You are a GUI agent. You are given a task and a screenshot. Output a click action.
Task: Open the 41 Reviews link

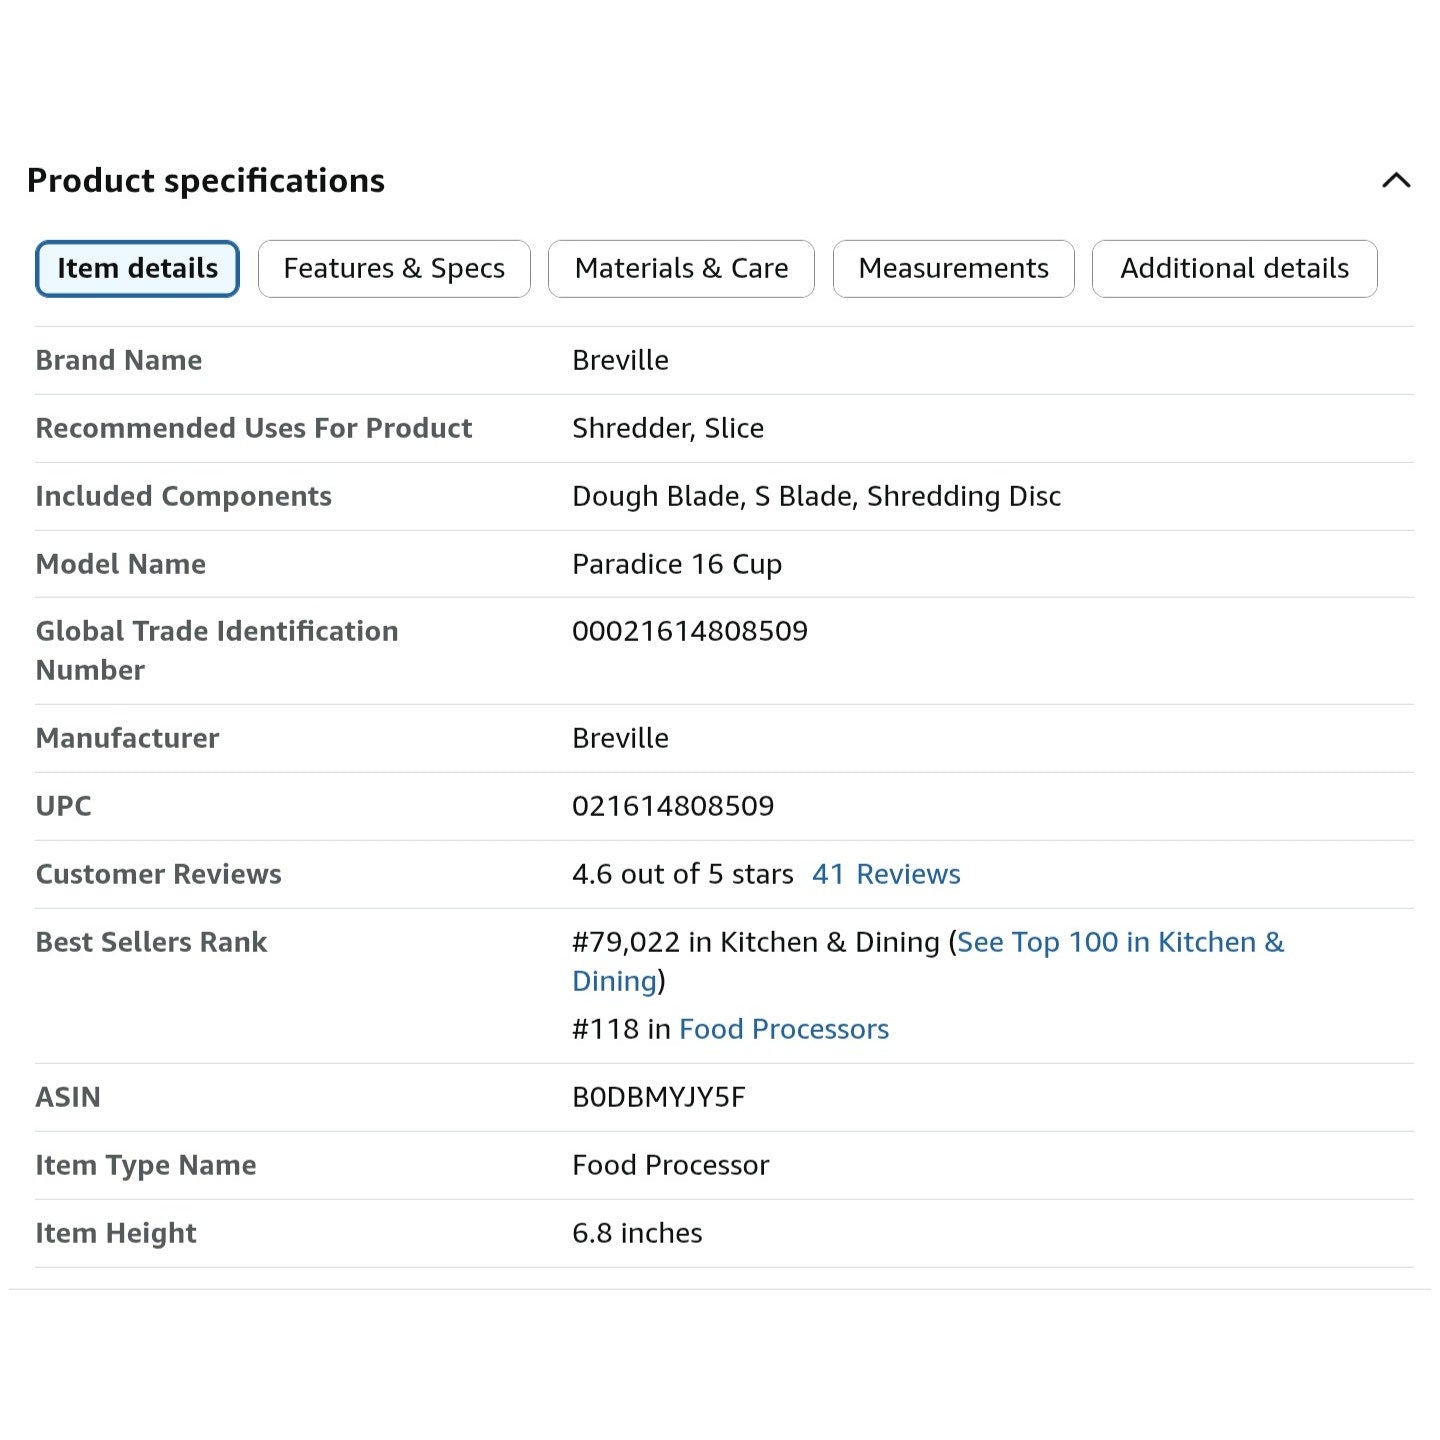[886, 874]
